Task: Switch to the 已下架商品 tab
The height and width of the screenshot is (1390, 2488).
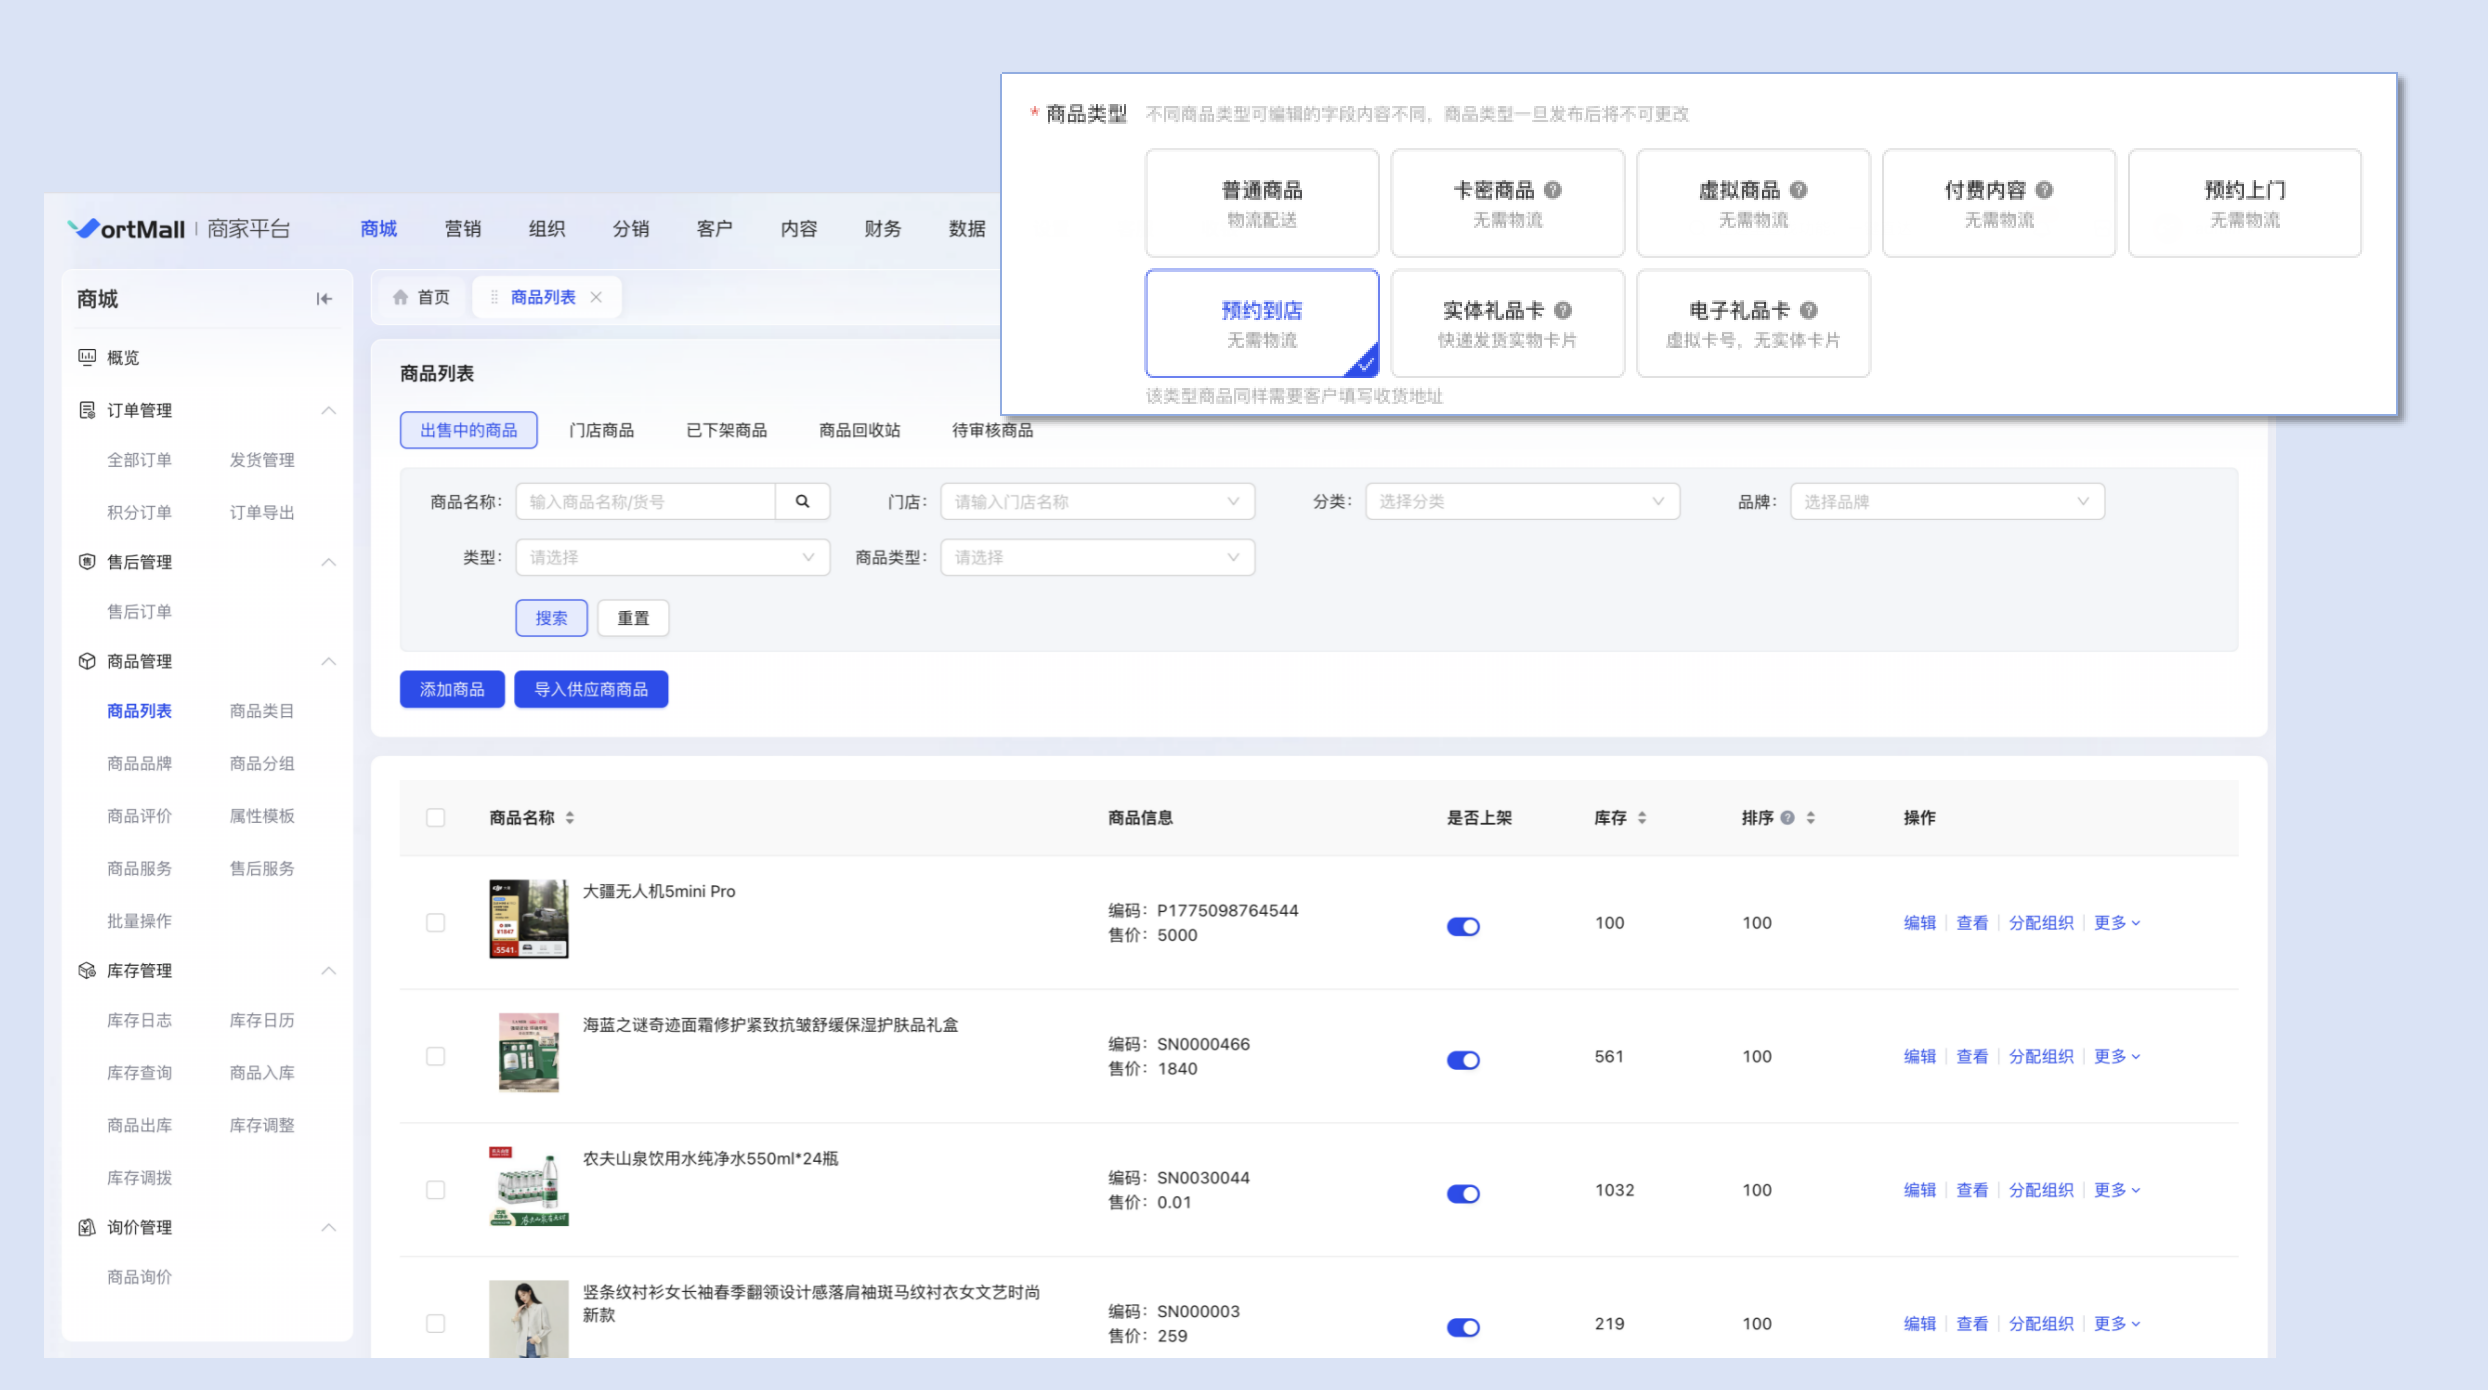Action: pos(726,431)
